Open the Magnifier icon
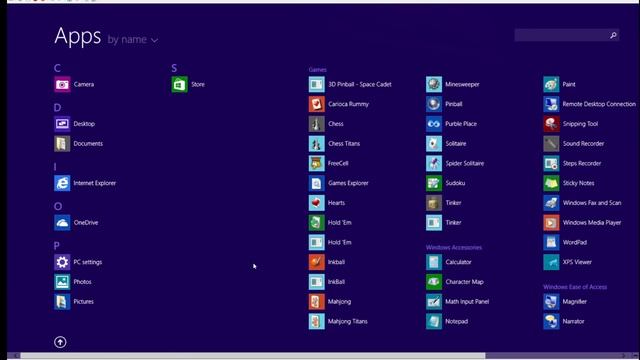640x360 pixels. (x=551, y=302)
